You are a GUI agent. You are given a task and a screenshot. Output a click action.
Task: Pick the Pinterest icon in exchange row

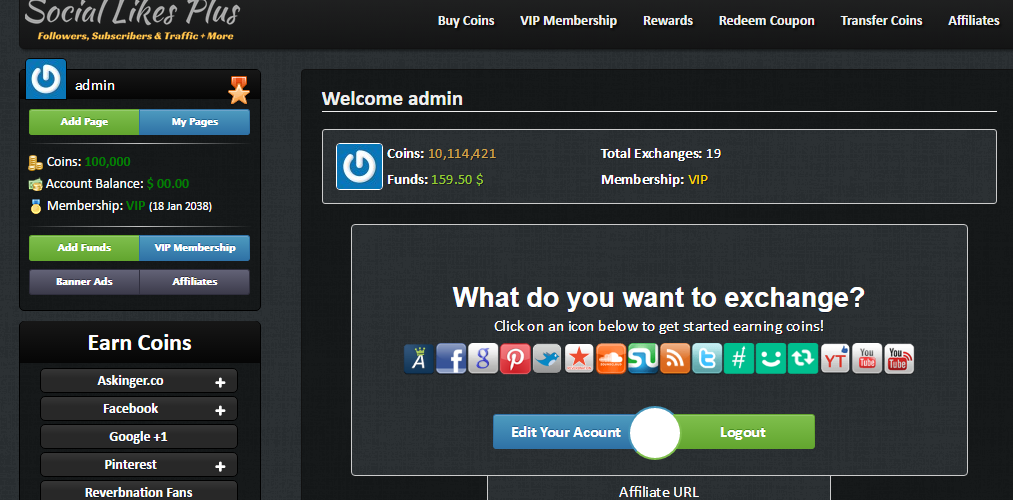[516, 359]
